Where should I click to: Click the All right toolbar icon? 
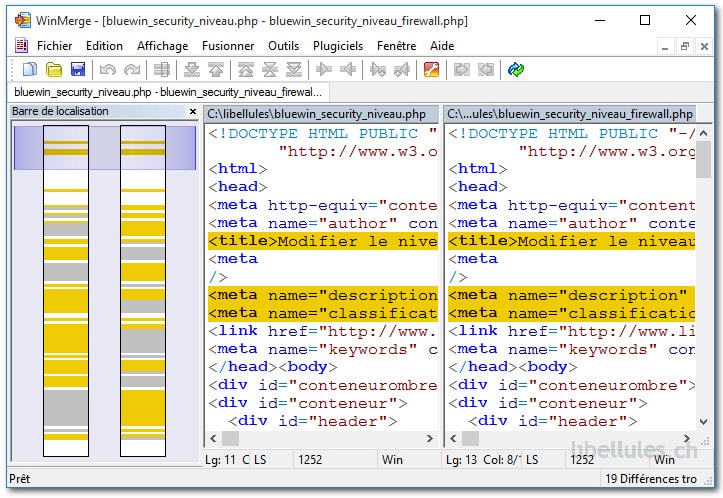(x=462, y=70)
